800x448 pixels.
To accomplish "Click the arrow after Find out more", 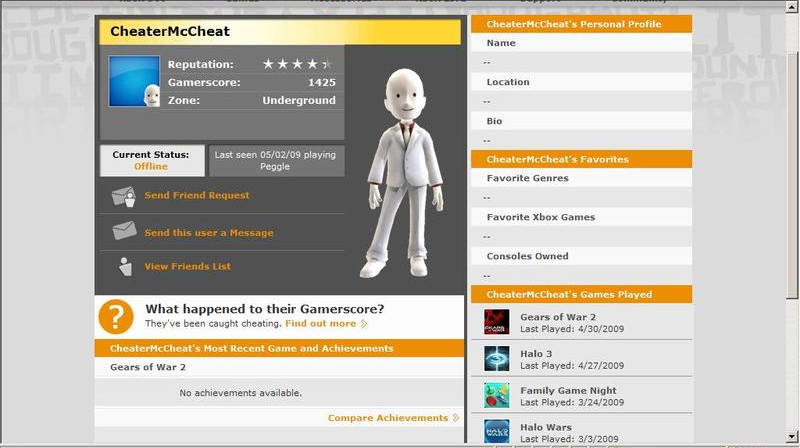I will pyautogui.click(x=364, y=323).
